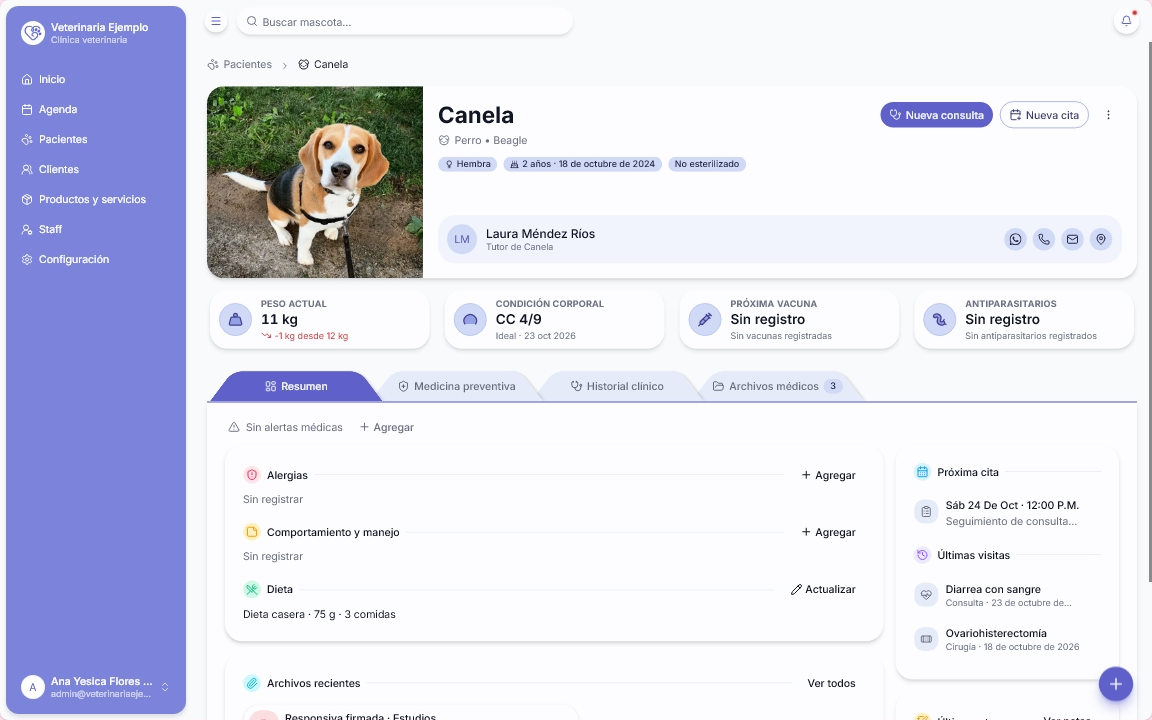
Task: Click the Alergias shield icon
Action: point(251,475)
